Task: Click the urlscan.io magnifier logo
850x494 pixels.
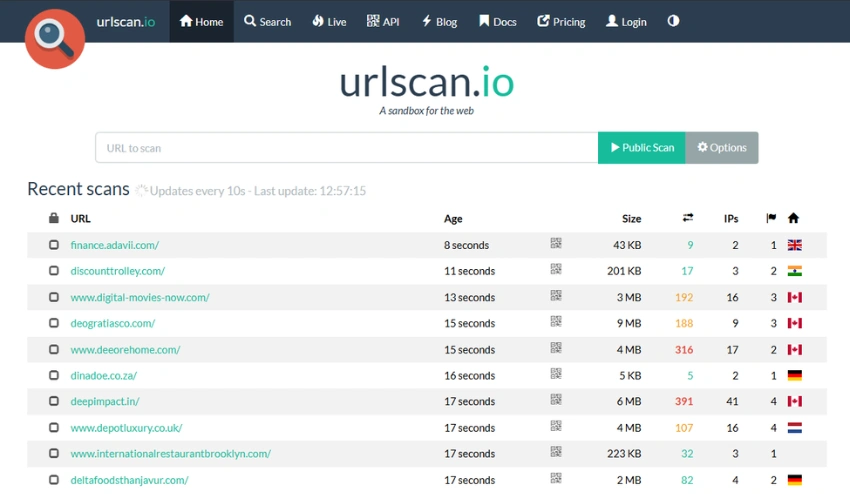Action: pyautogui.click(x=55, y=39)
